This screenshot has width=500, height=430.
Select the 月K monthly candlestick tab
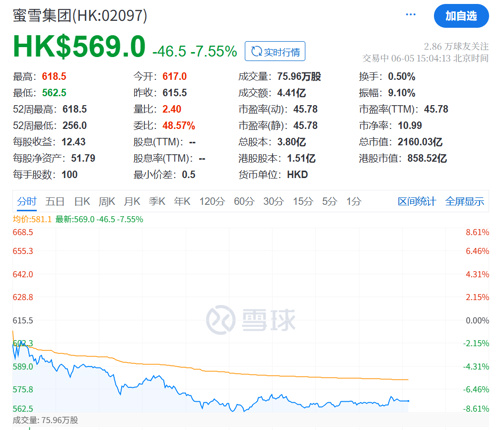[132, 201]
